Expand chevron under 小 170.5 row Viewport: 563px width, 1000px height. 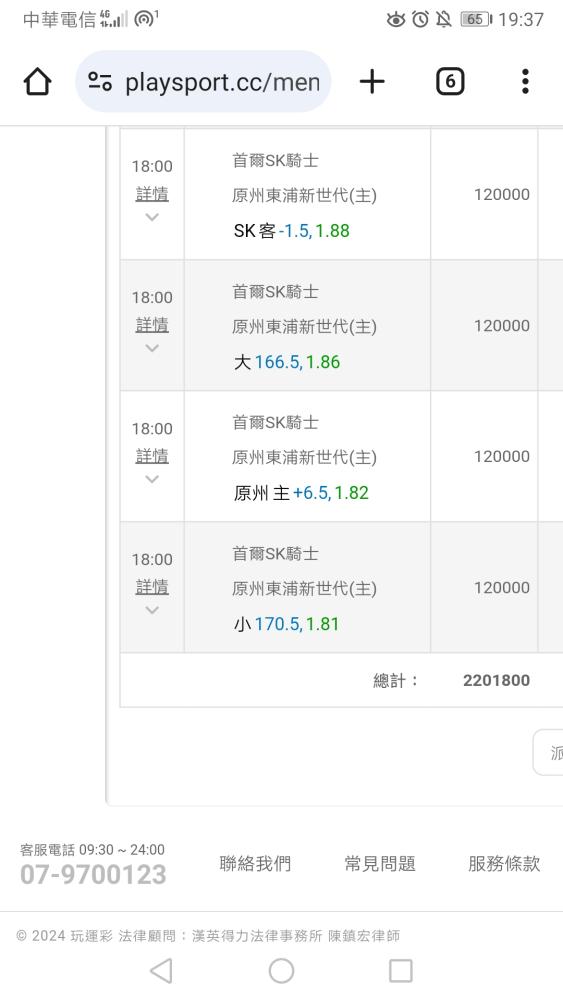coord(152,610)
